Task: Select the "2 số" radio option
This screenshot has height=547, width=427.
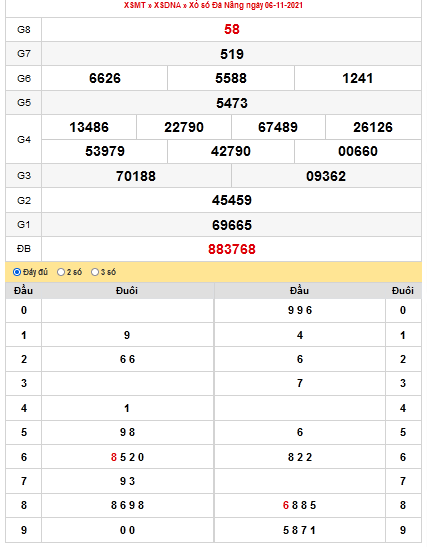Action: 61,272
